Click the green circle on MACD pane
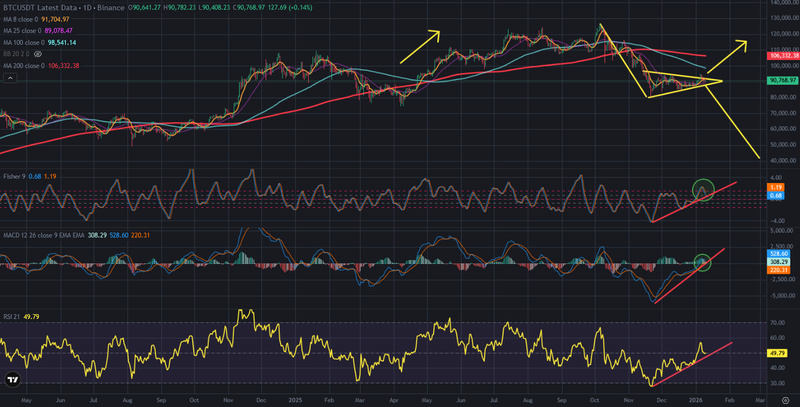 [x=703, y=262]
